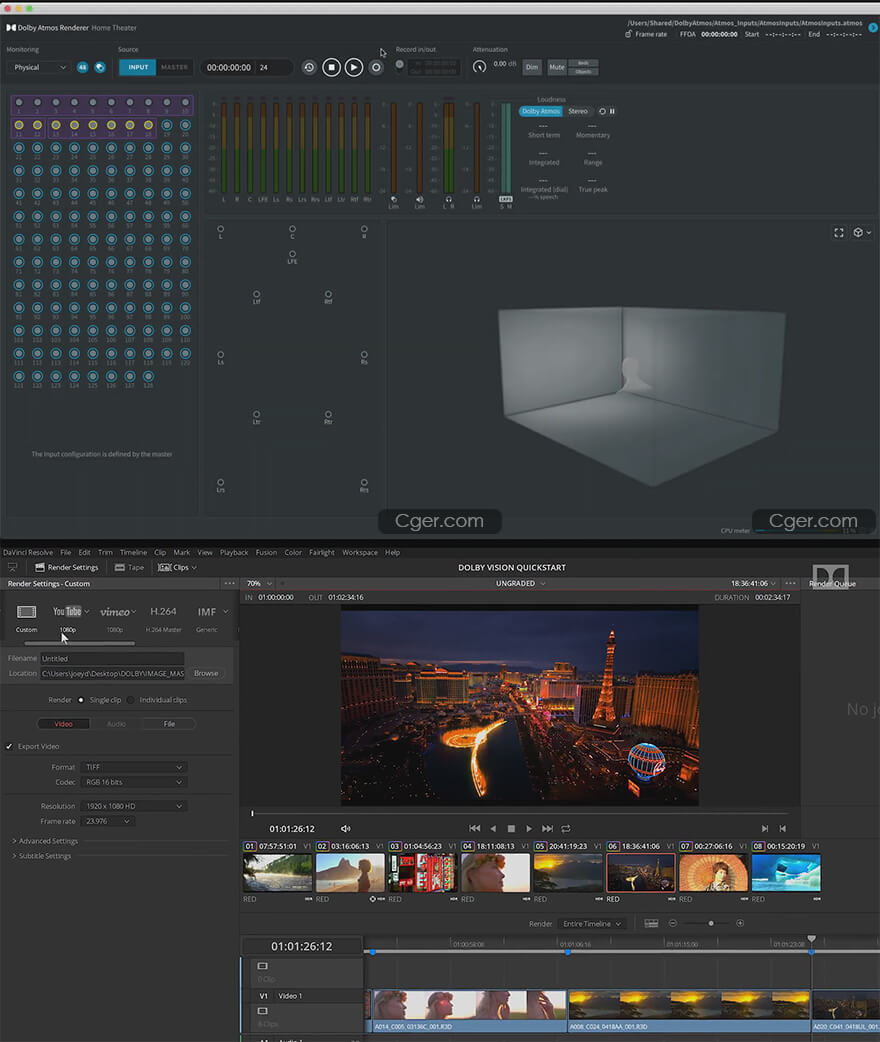This screenshot has width=880, height=1042.
Task: Click the rewind-history icon beside timecode
Action: (x=309, y=67)
